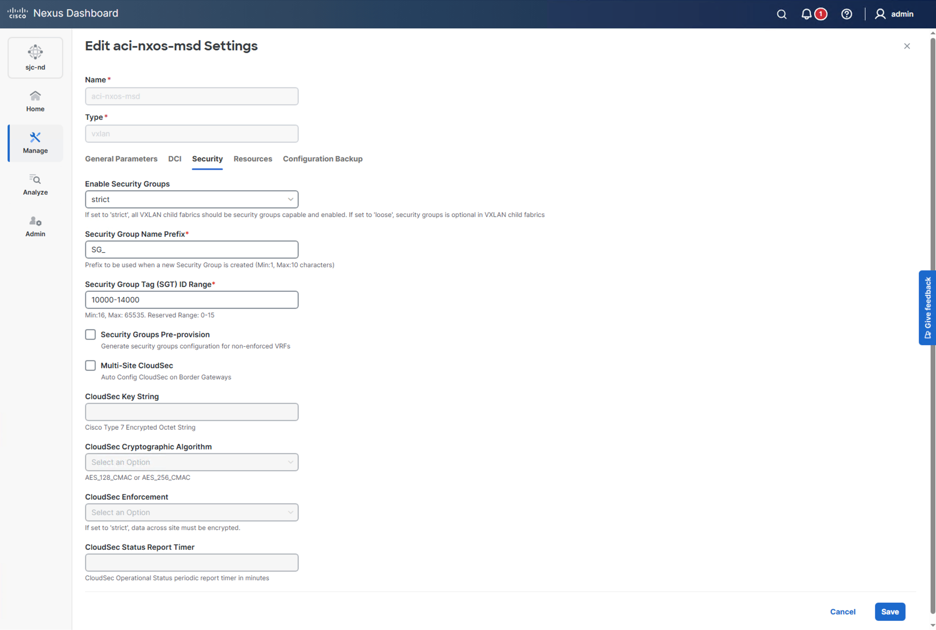This screenshot has height=630, width=936.
Task: Click the SGT ID Range field
Action: (192, 300)
